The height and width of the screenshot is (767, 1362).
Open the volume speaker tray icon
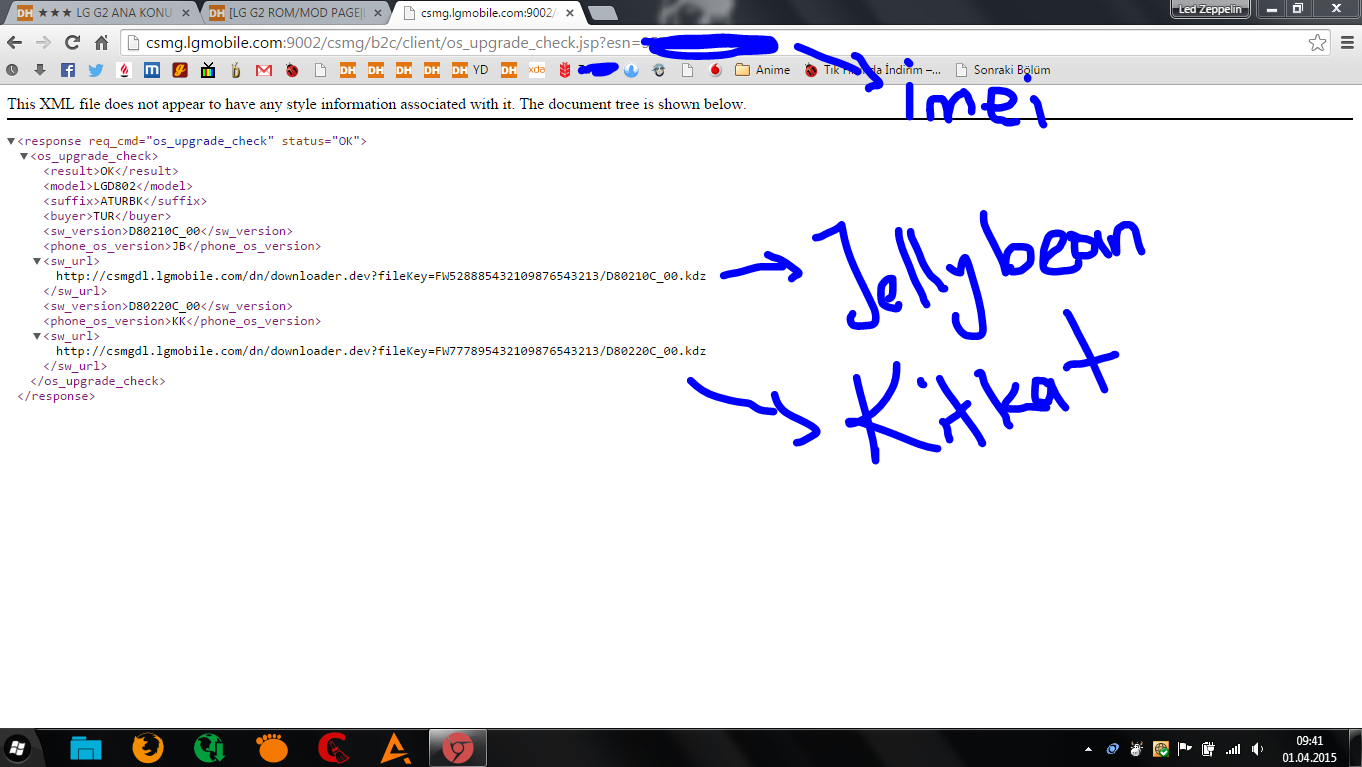(1256, 749)
